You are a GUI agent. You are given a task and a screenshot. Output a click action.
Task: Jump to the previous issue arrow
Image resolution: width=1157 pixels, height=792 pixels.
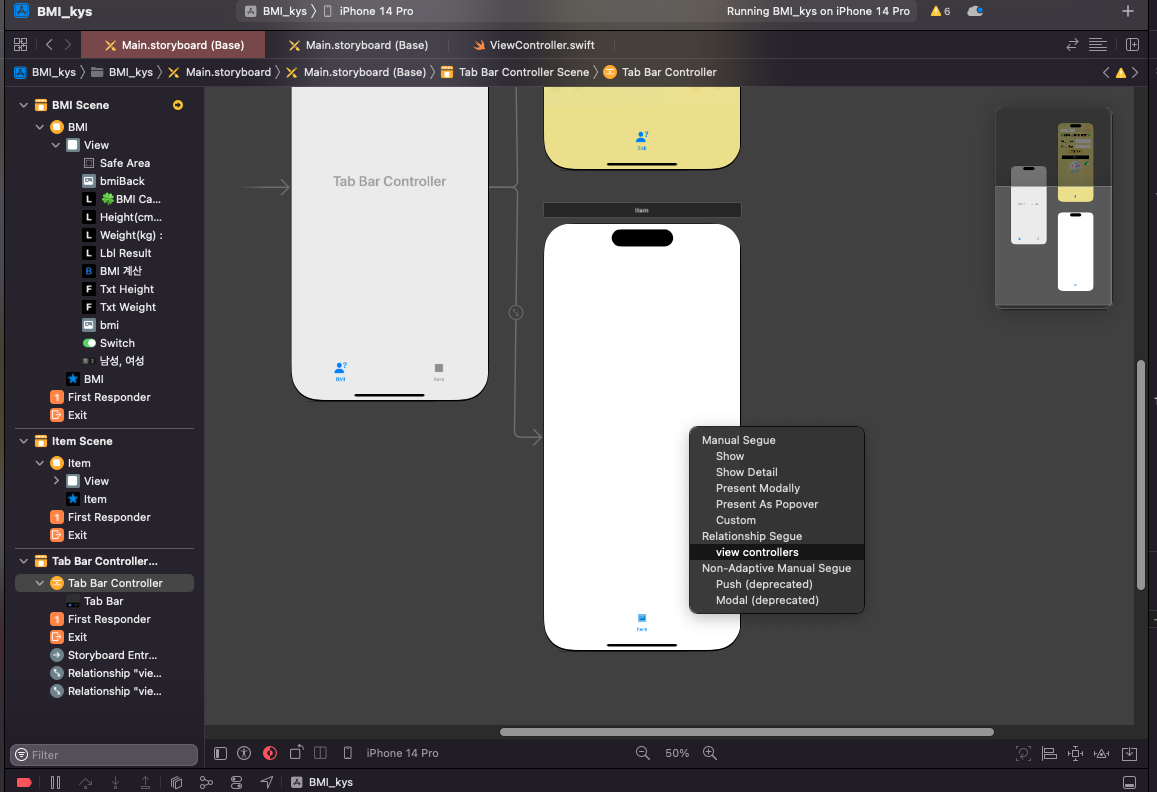pos(1105,72)
